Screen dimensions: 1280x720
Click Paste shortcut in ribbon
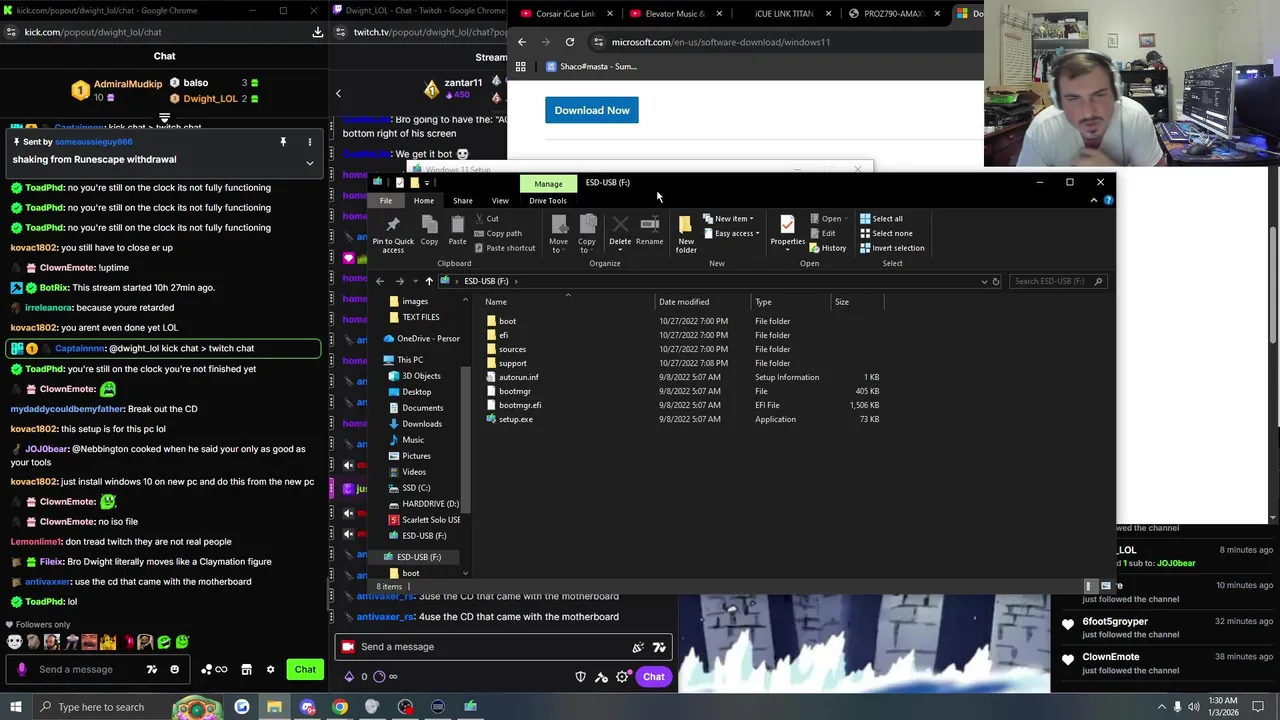(504, 248)
